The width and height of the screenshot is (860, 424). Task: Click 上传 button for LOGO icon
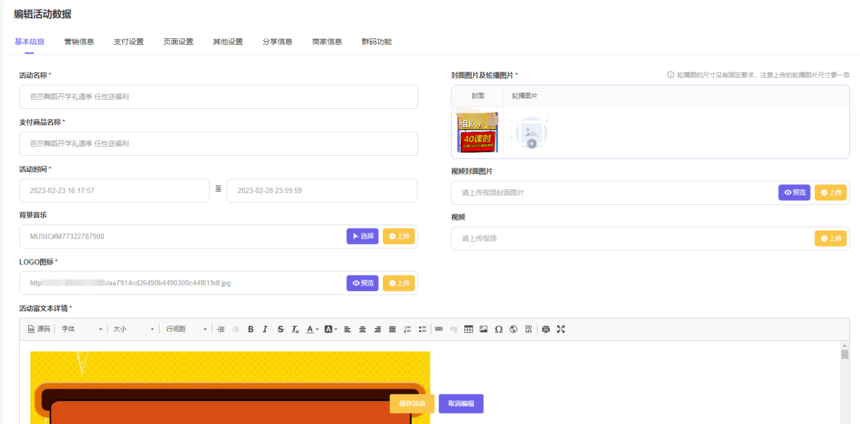[x=399, y=283]
